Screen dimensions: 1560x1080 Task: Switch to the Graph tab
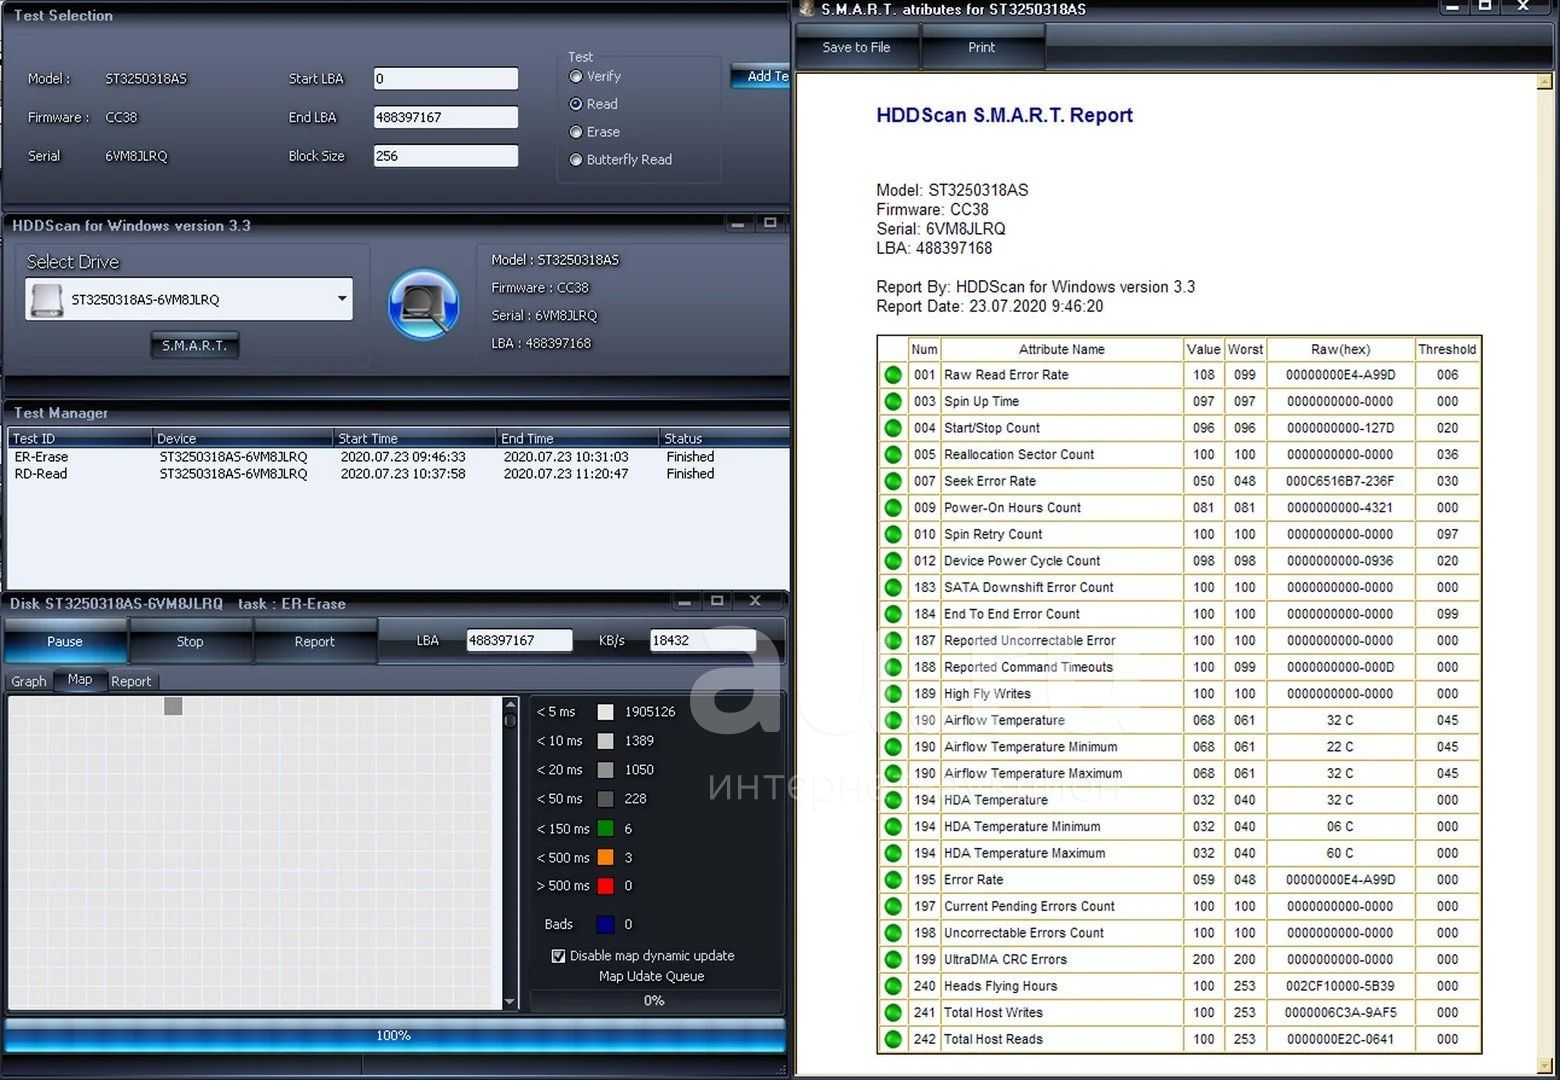coord(29,681)
